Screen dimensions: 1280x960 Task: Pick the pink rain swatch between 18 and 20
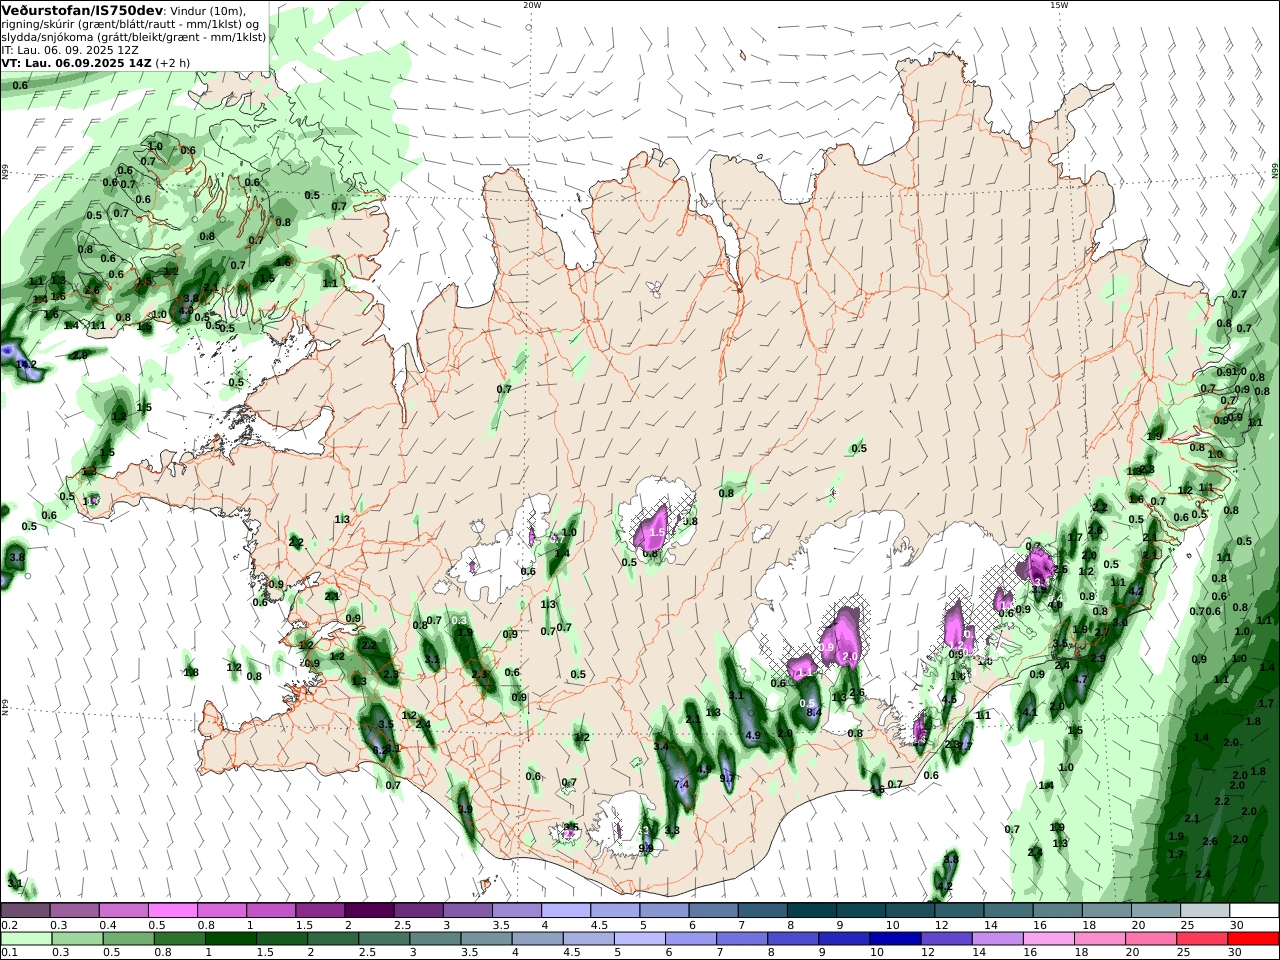(x=1101, y=939)
